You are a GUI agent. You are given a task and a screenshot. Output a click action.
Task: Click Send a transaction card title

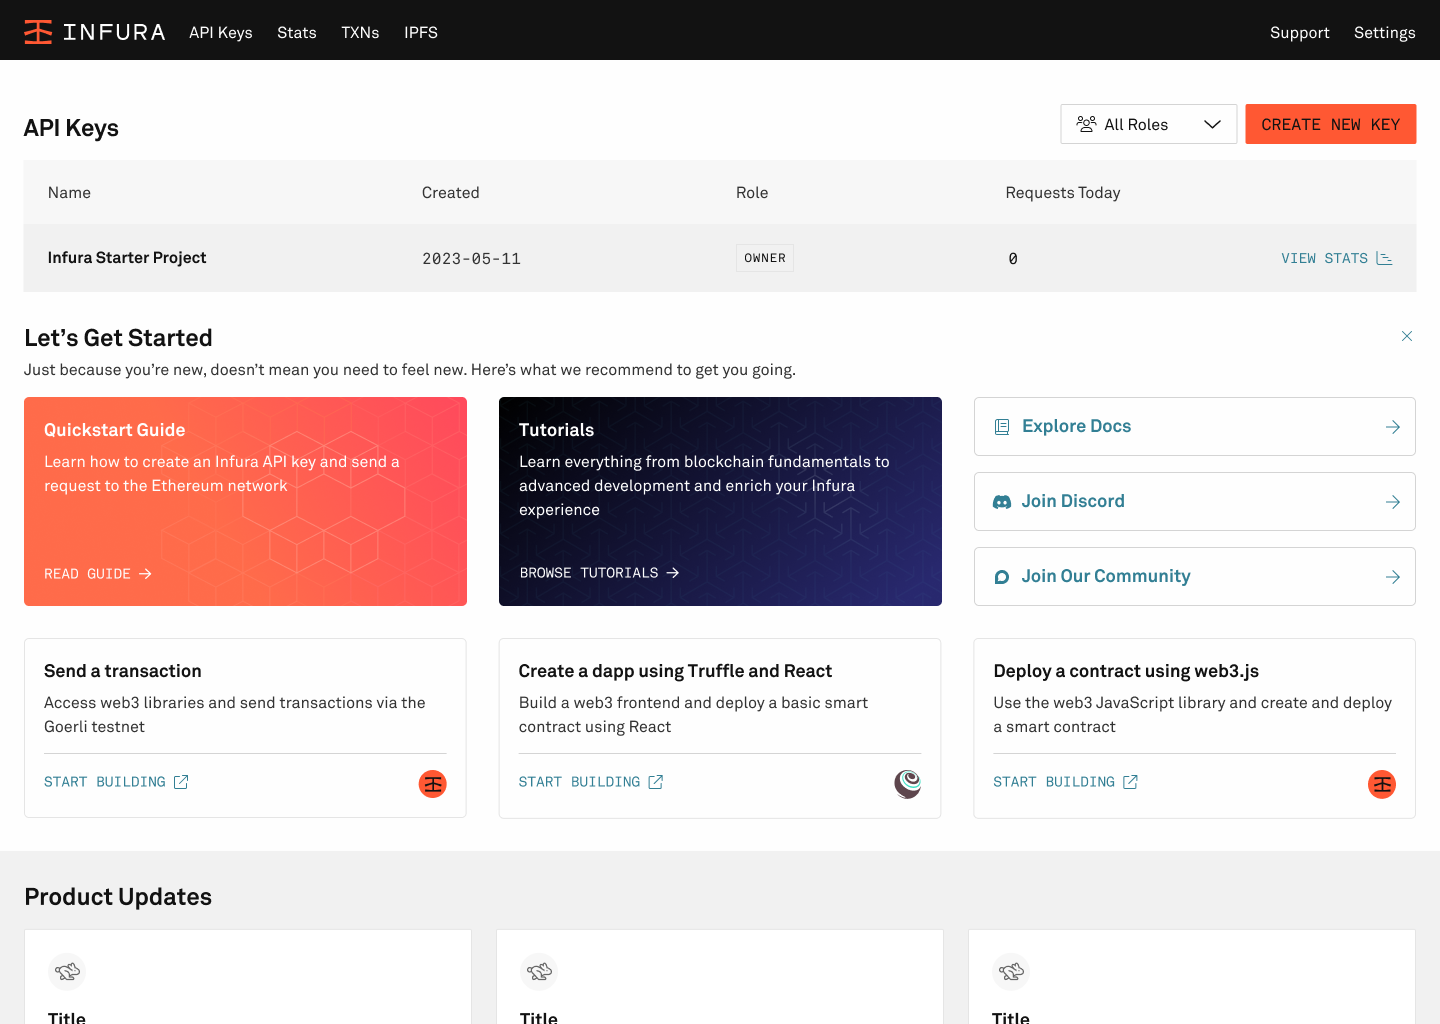[123, 671]
